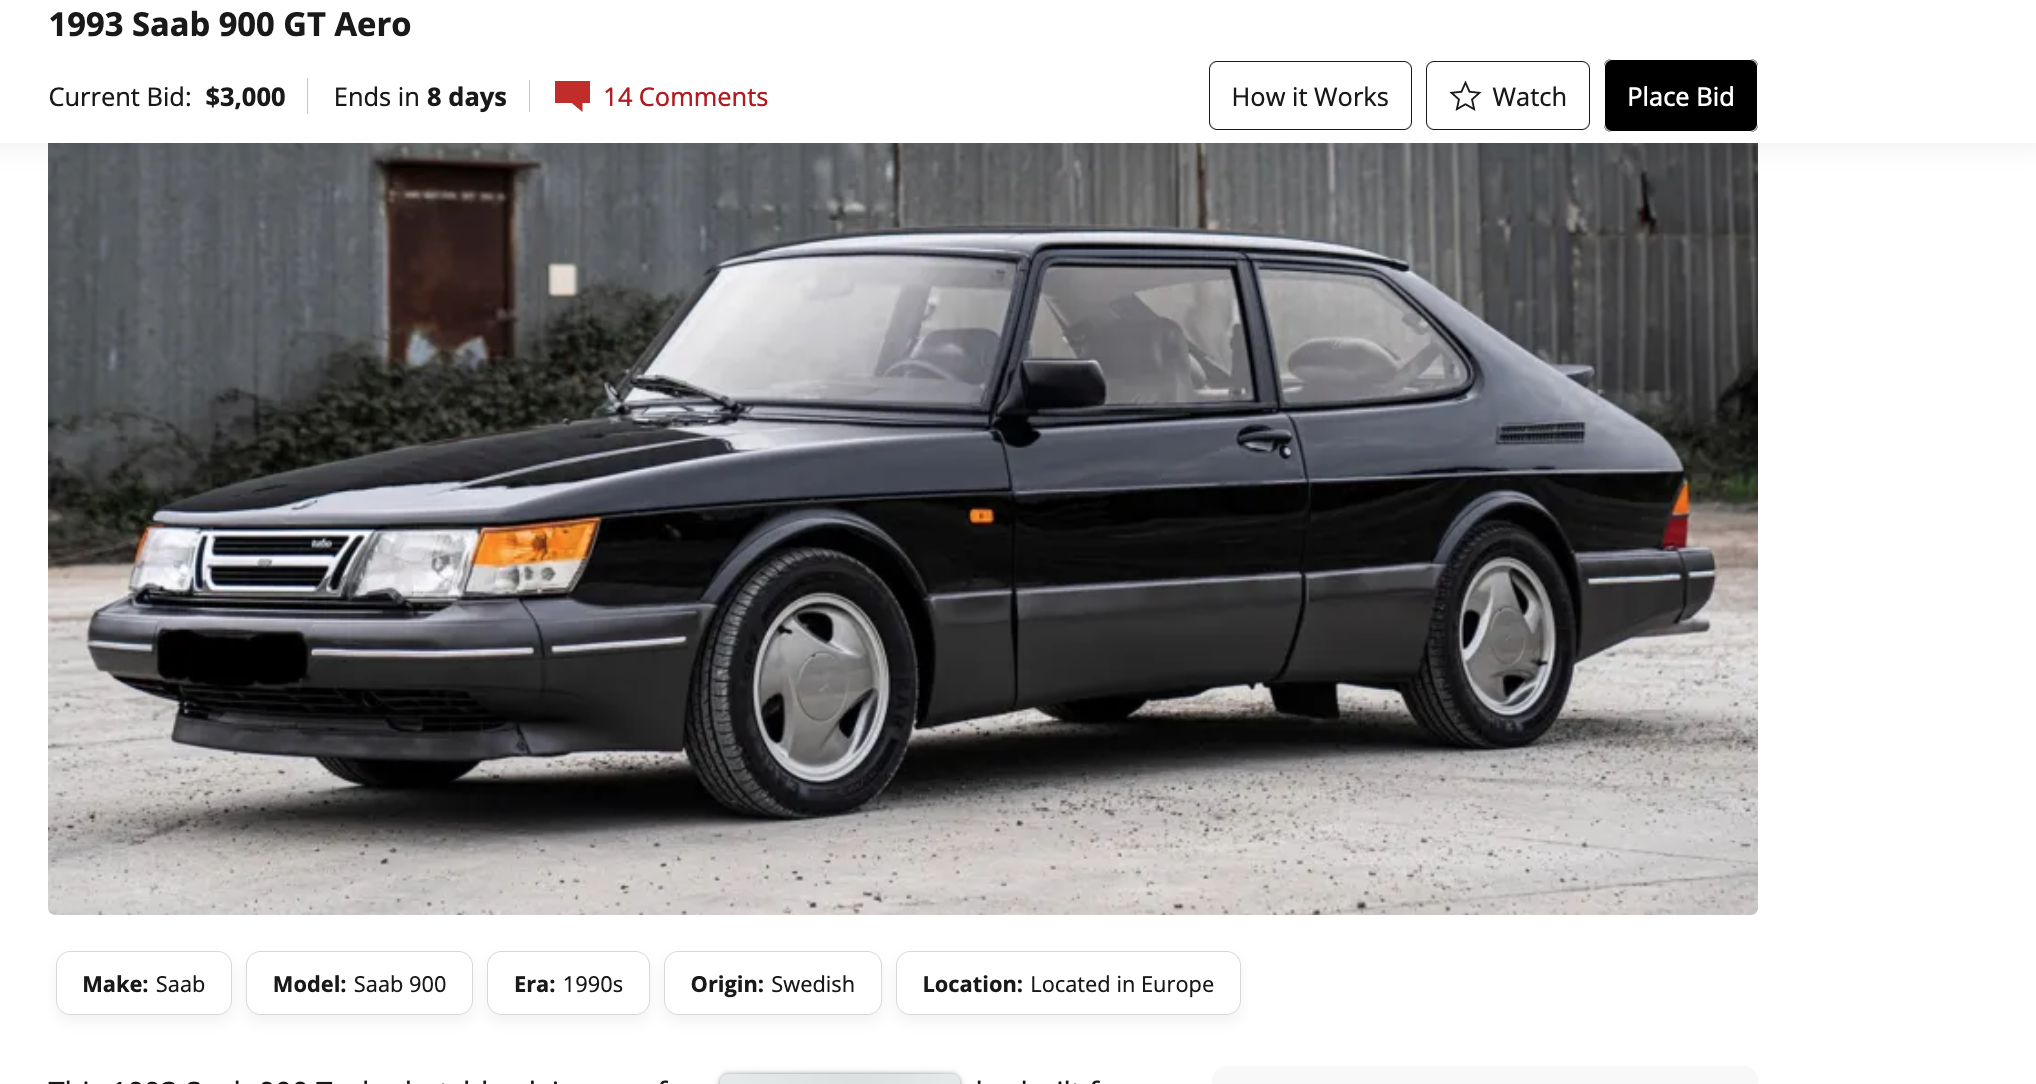Select the Origin: Swedish tag
This screenshot has width=2036, height=1084.
(x=773, y=983)
